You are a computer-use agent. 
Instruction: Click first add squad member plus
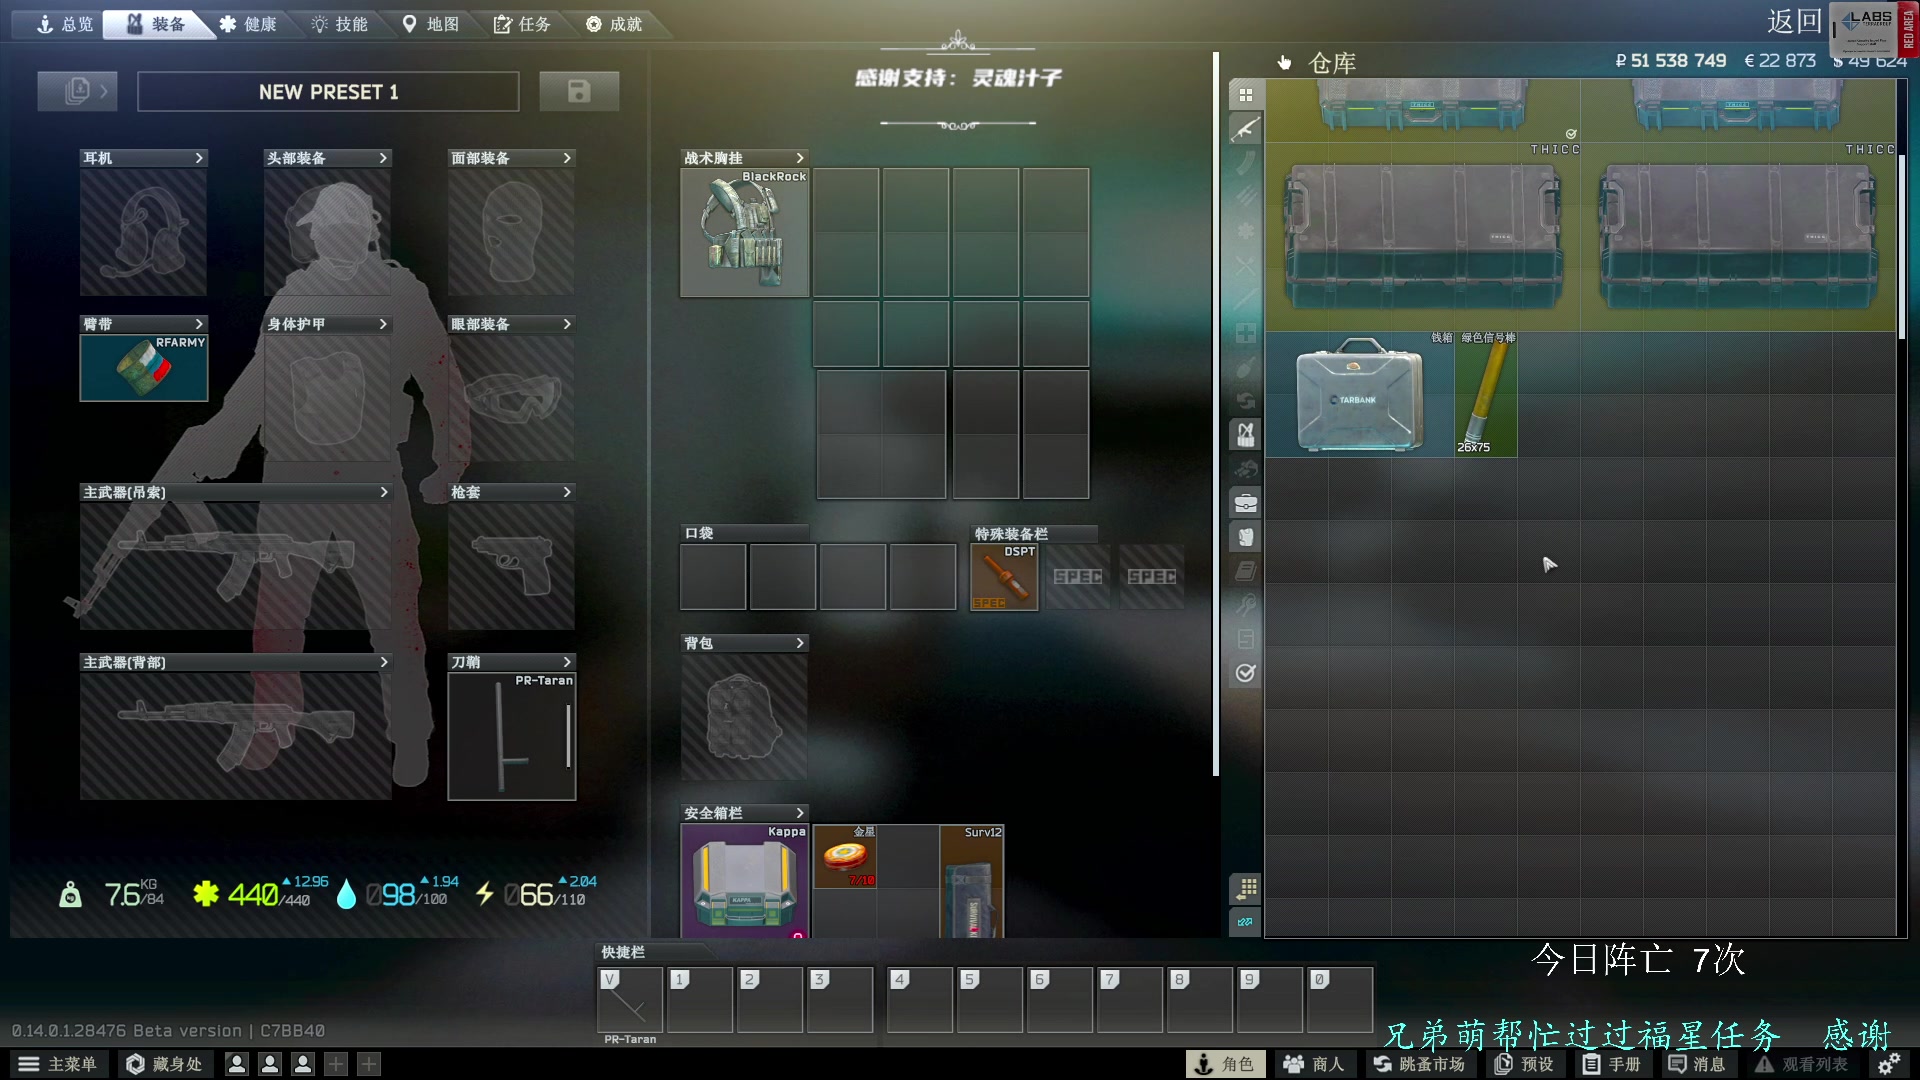(336, 1064)
